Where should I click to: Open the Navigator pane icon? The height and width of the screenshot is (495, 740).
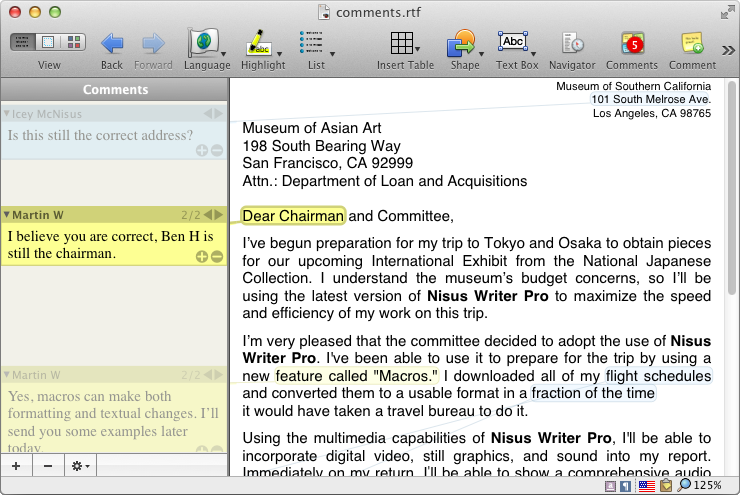click(572, 43)
